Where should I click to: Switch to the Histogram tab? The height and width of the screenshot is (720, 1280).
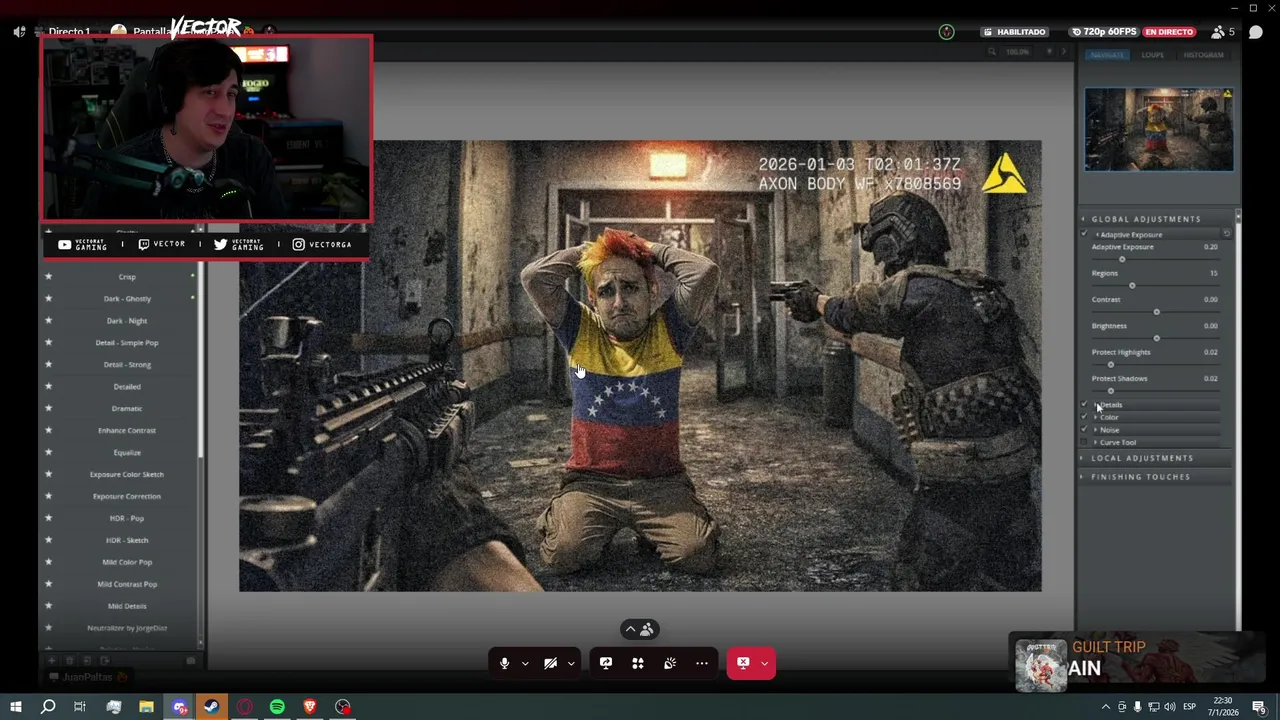[x=1203, y=55]
